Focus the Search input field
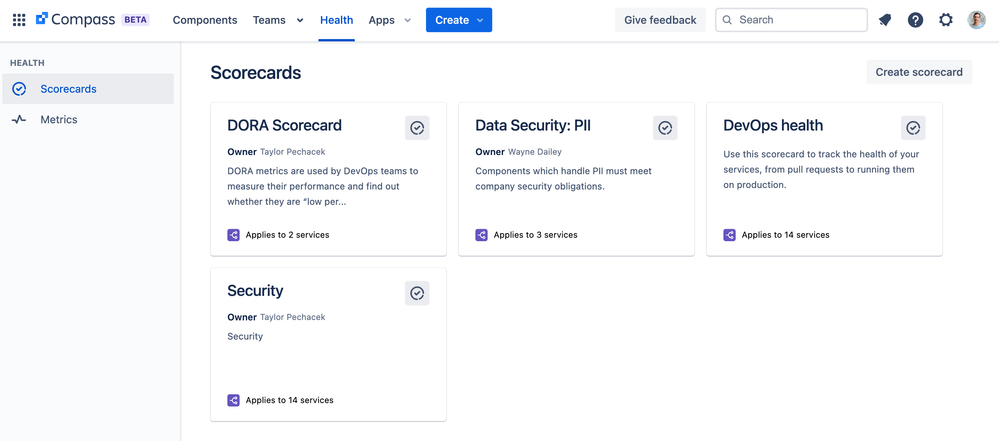 [x=791, y=20]
